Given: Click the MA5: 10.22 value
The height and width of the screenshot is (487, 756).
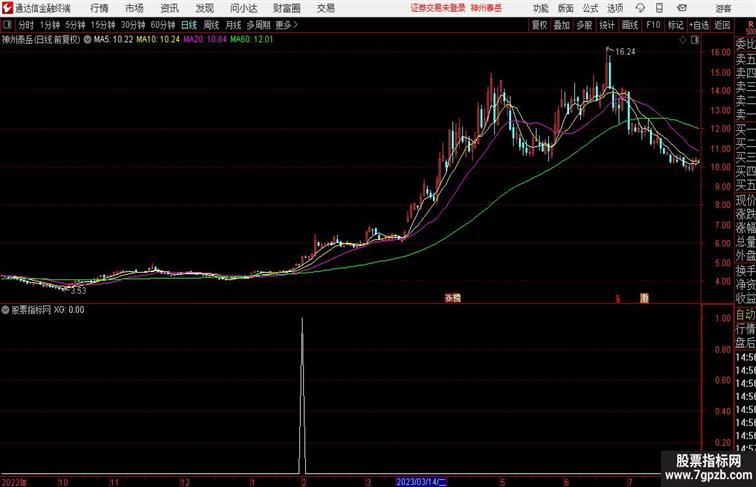Looking at the screenshot, I should (x=113, y=40).
